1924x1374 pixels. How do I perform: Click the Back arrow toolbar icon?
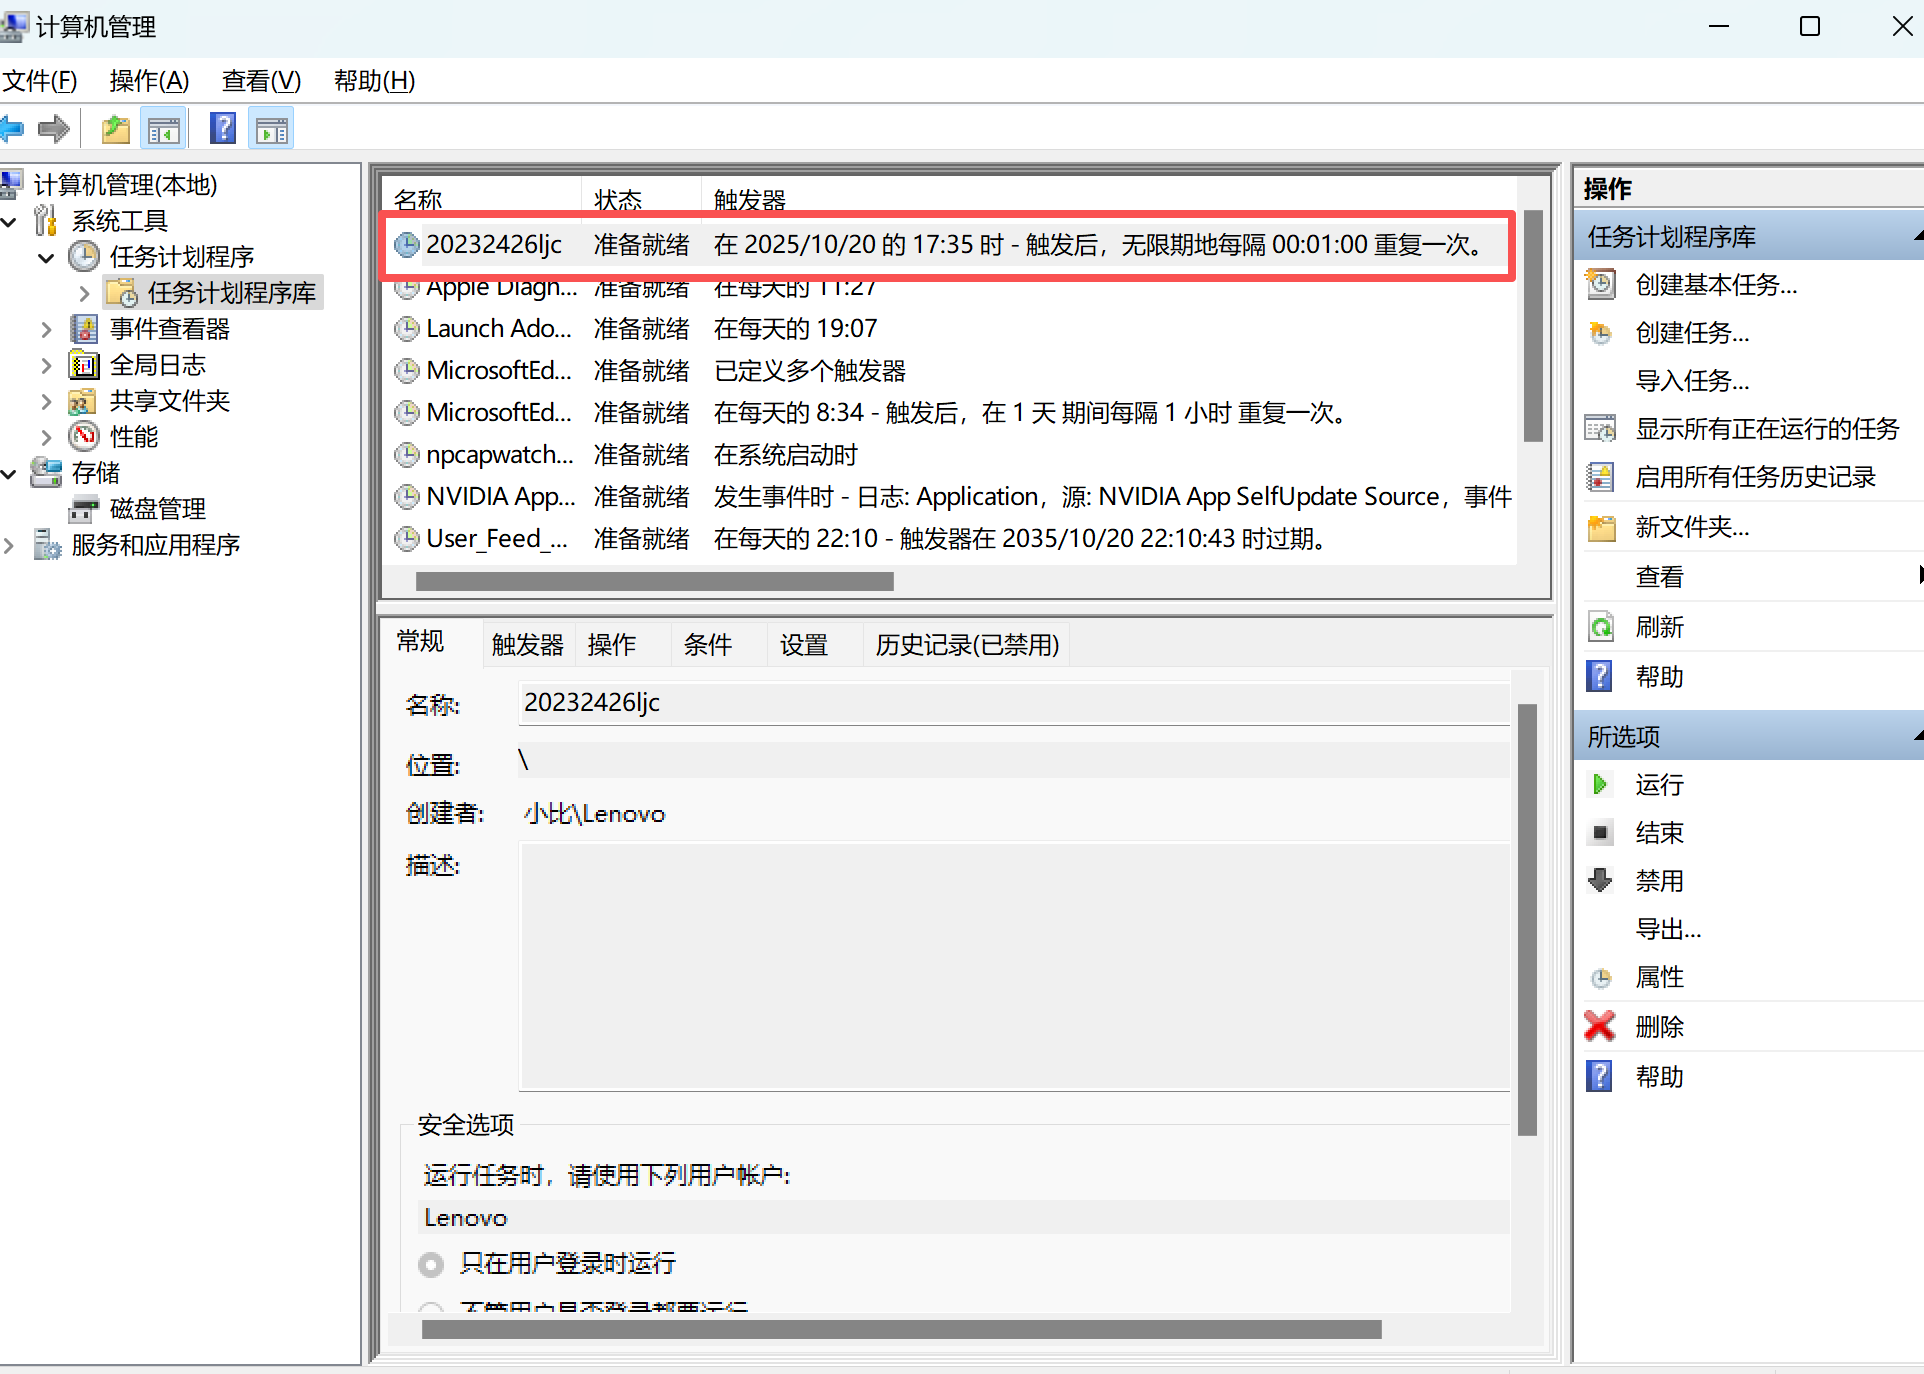(12, 129)
